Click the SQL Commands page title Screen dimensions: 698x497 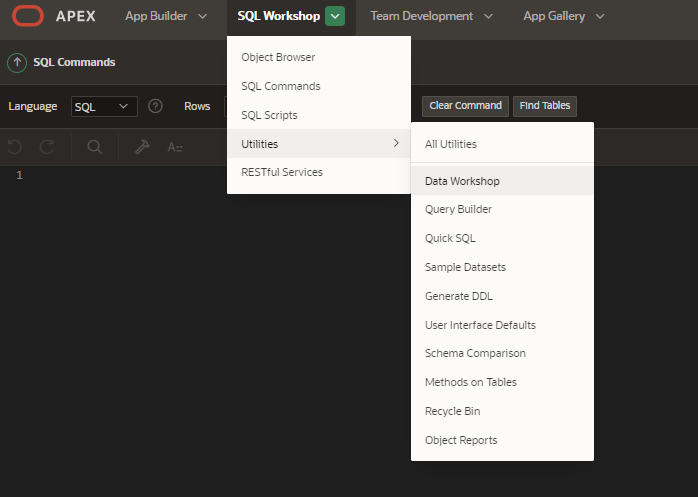(x=74, y=62)
